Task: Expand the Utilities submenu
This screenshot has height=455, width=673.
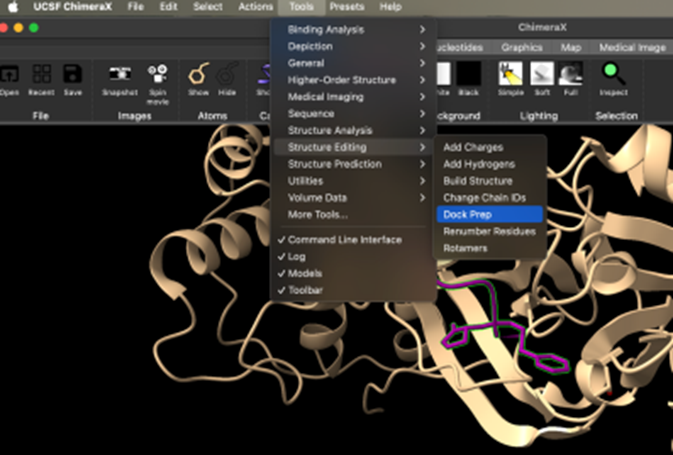Action: coord(354,181)
